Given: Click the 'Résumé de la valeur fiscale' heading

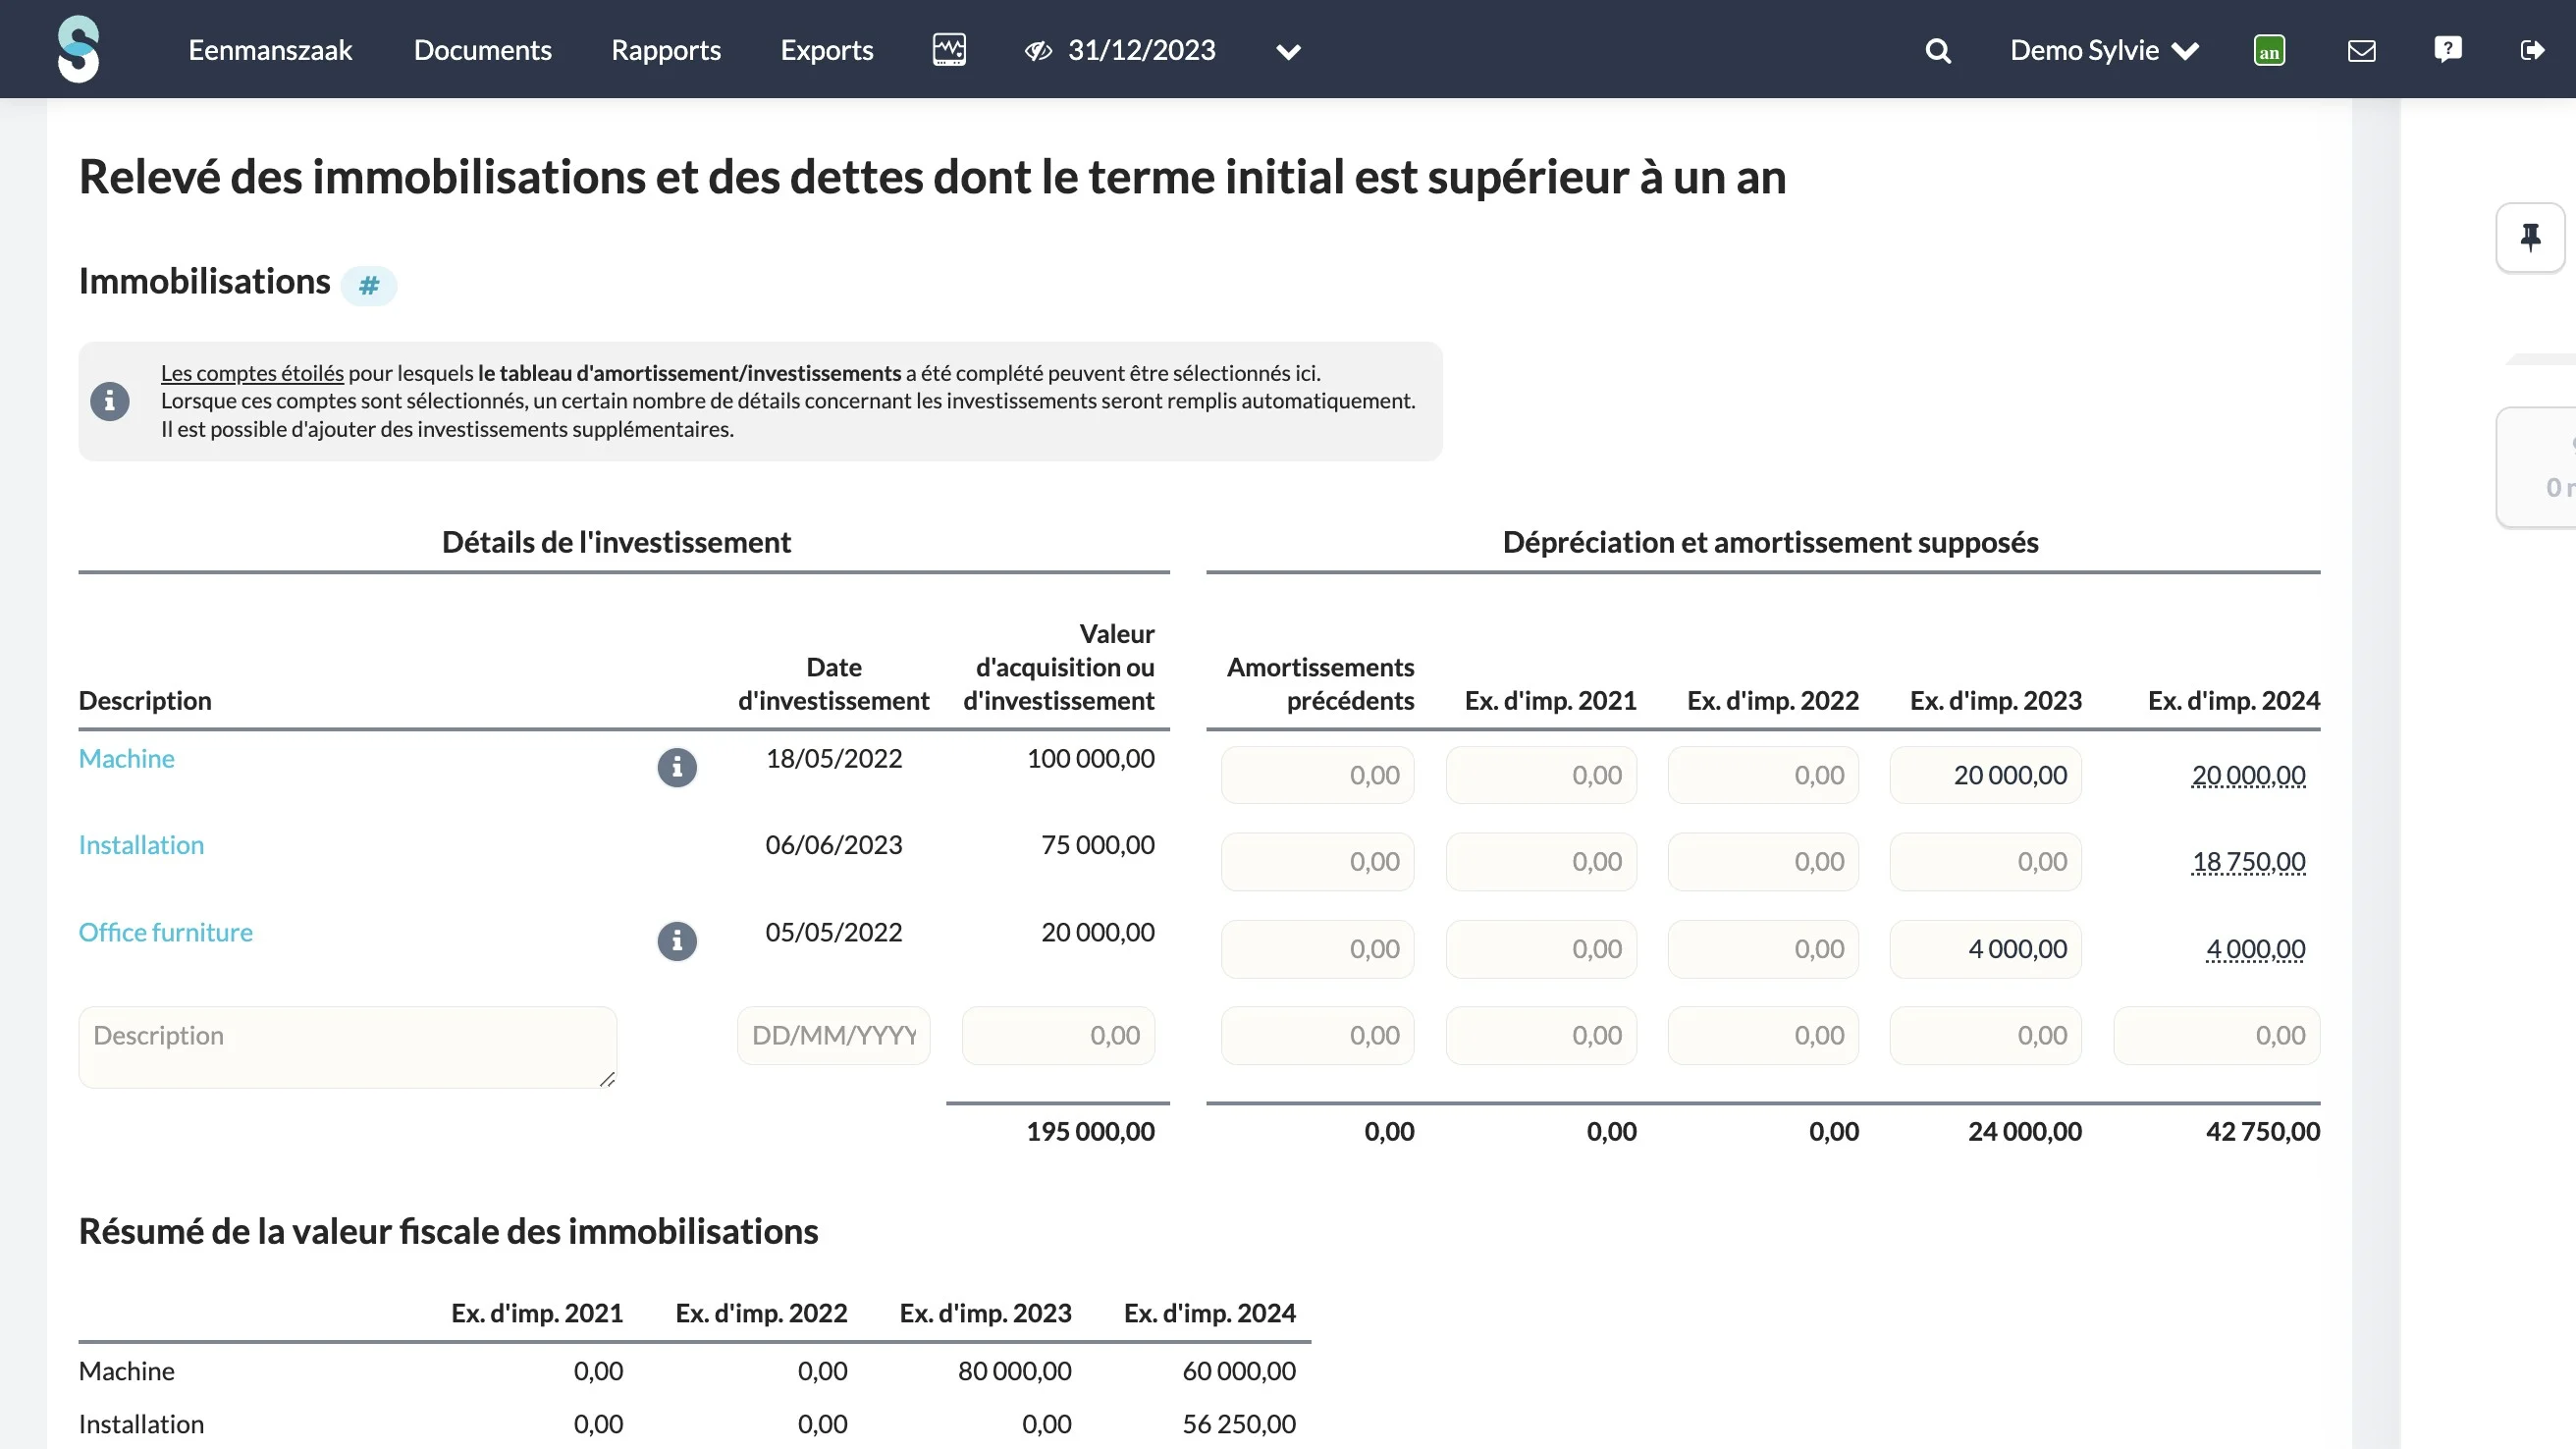Looking at the screenshot, I should (x=448, y=1231).
